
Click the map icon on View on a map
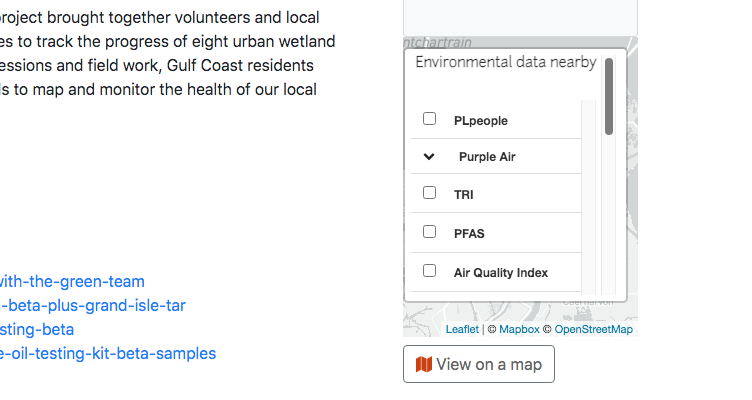tap(424, 365)
